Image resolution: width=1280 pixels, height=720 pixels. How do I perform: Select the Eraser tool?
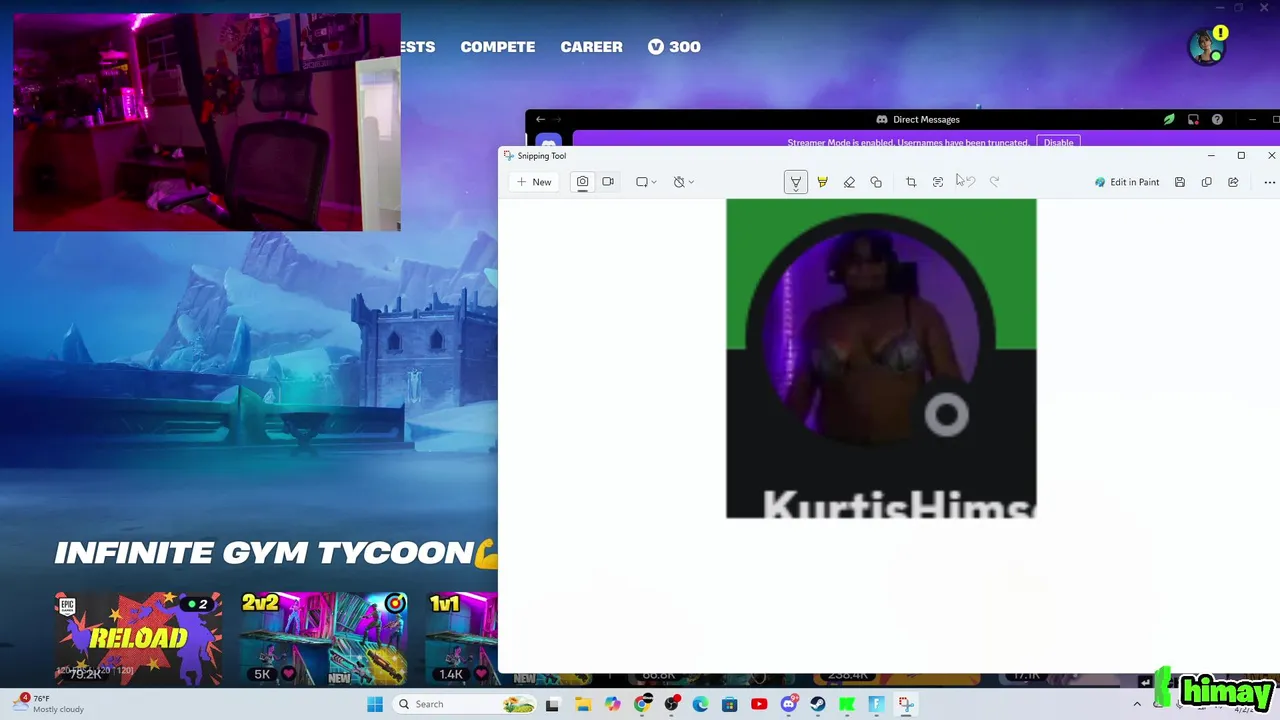849,182
